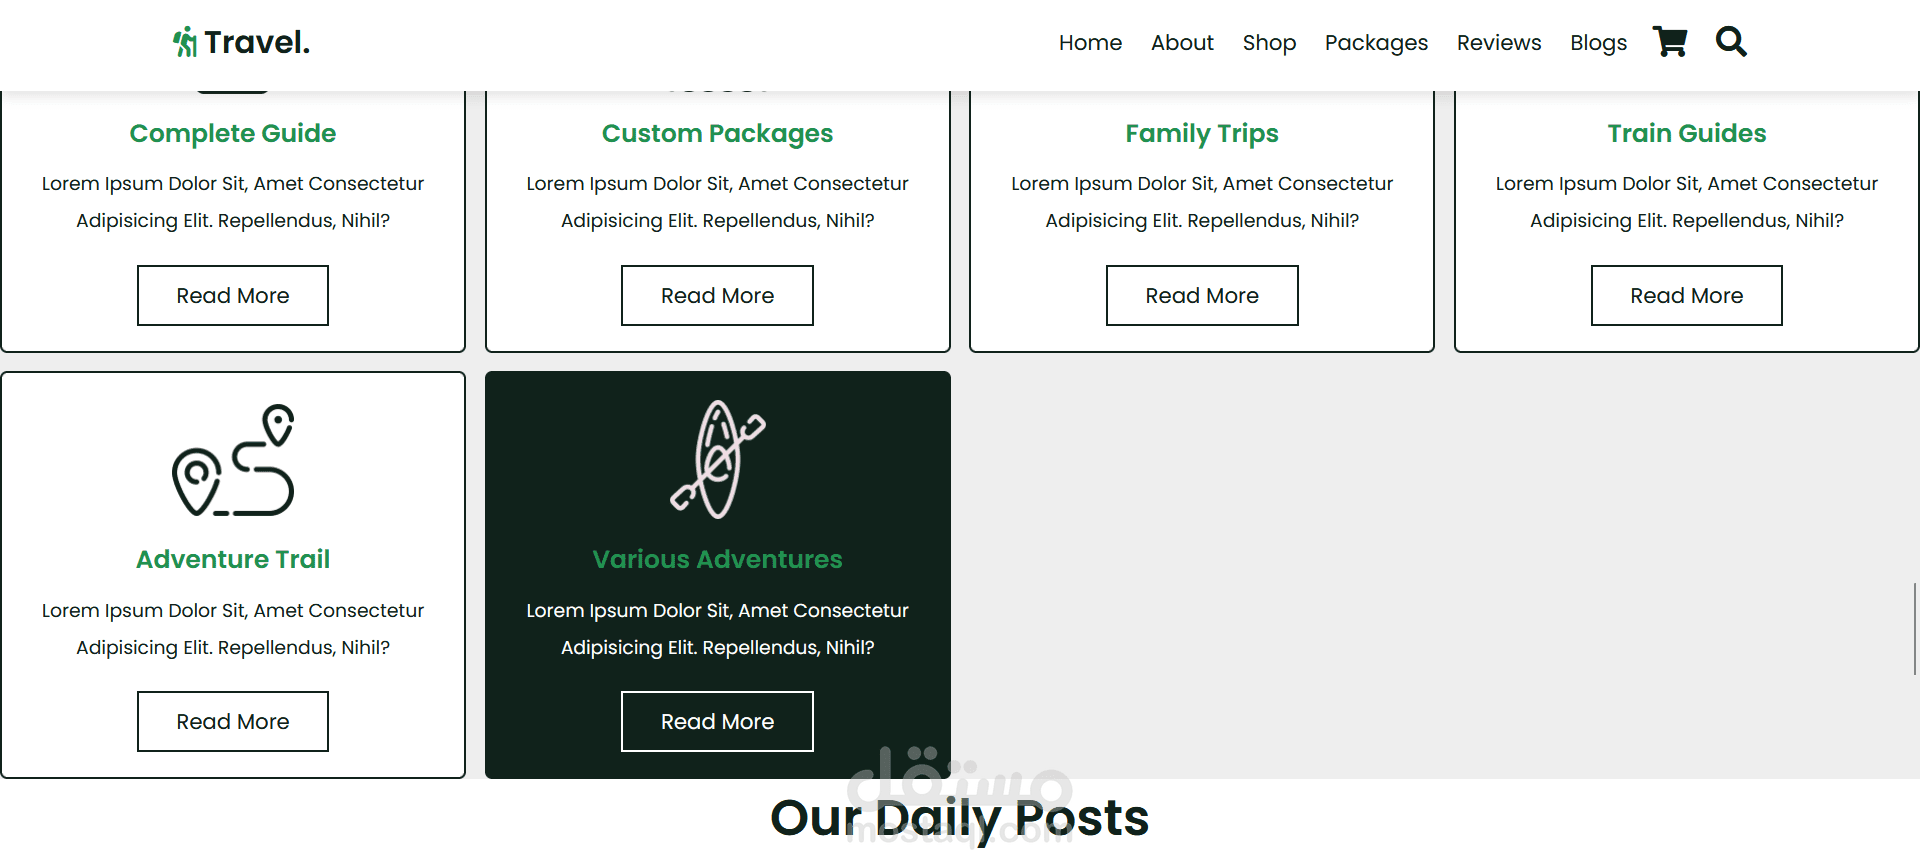The image size is (1920, 867).
Task: Click the Adventure Trail map pin icon
Action: (x=233, y=460)
